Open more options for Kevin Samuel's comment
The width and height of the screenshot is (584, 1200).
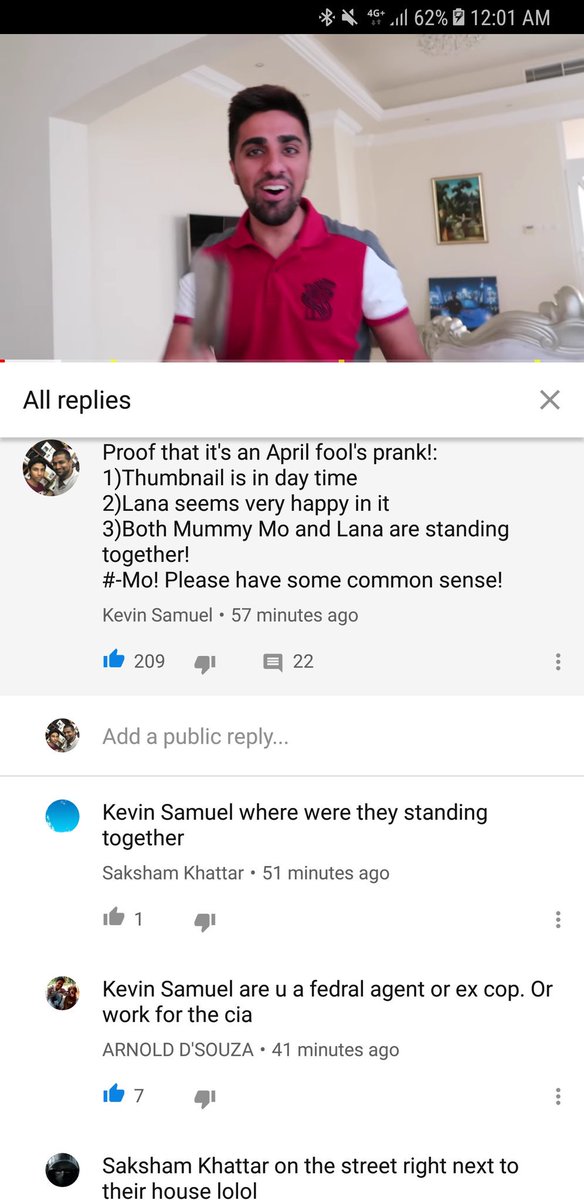[x=558, y=662]
